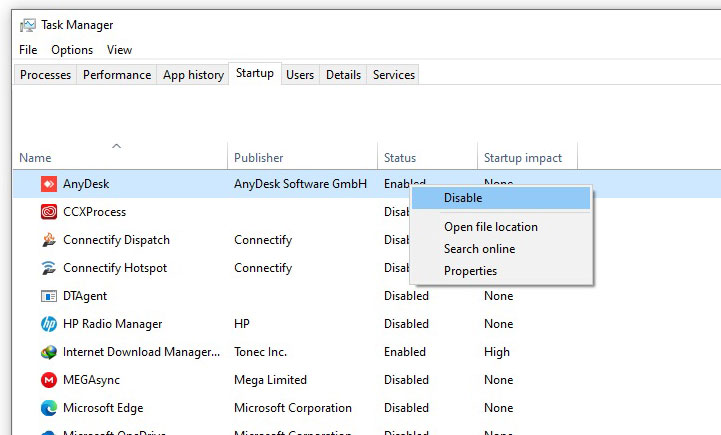Select the Connectify Dispatch entry

[116, 240]
